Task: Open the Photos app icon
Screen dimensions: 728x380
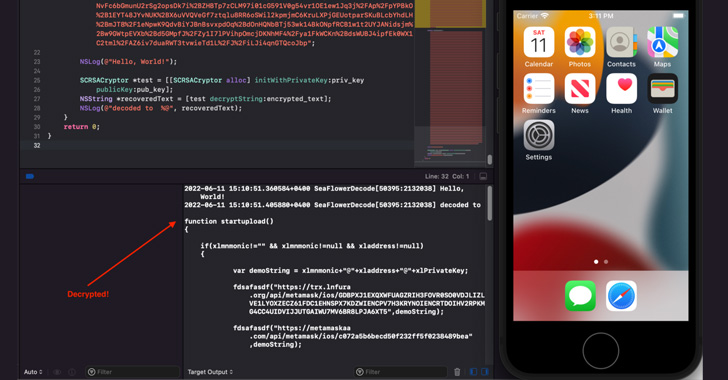Action: click(580, 42)
